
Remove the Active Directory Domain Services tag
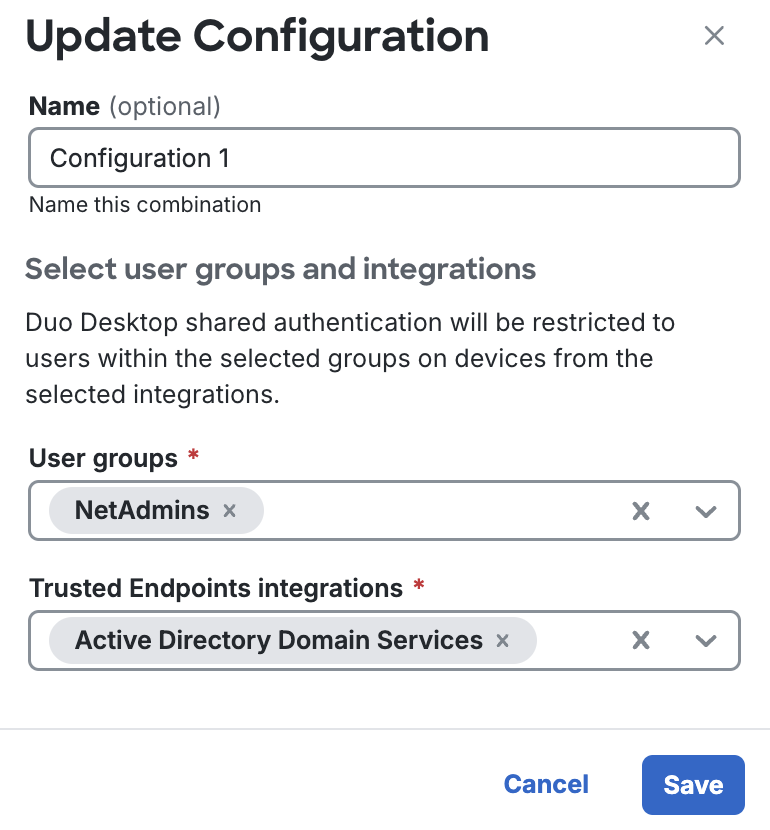pyautogui.click(x=502, y=640)
